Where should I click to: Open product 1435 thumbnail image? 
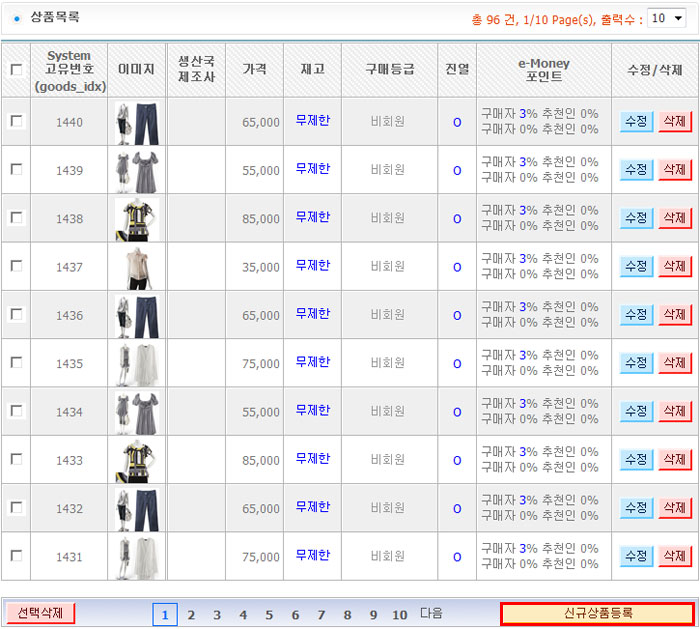(137, 365)
